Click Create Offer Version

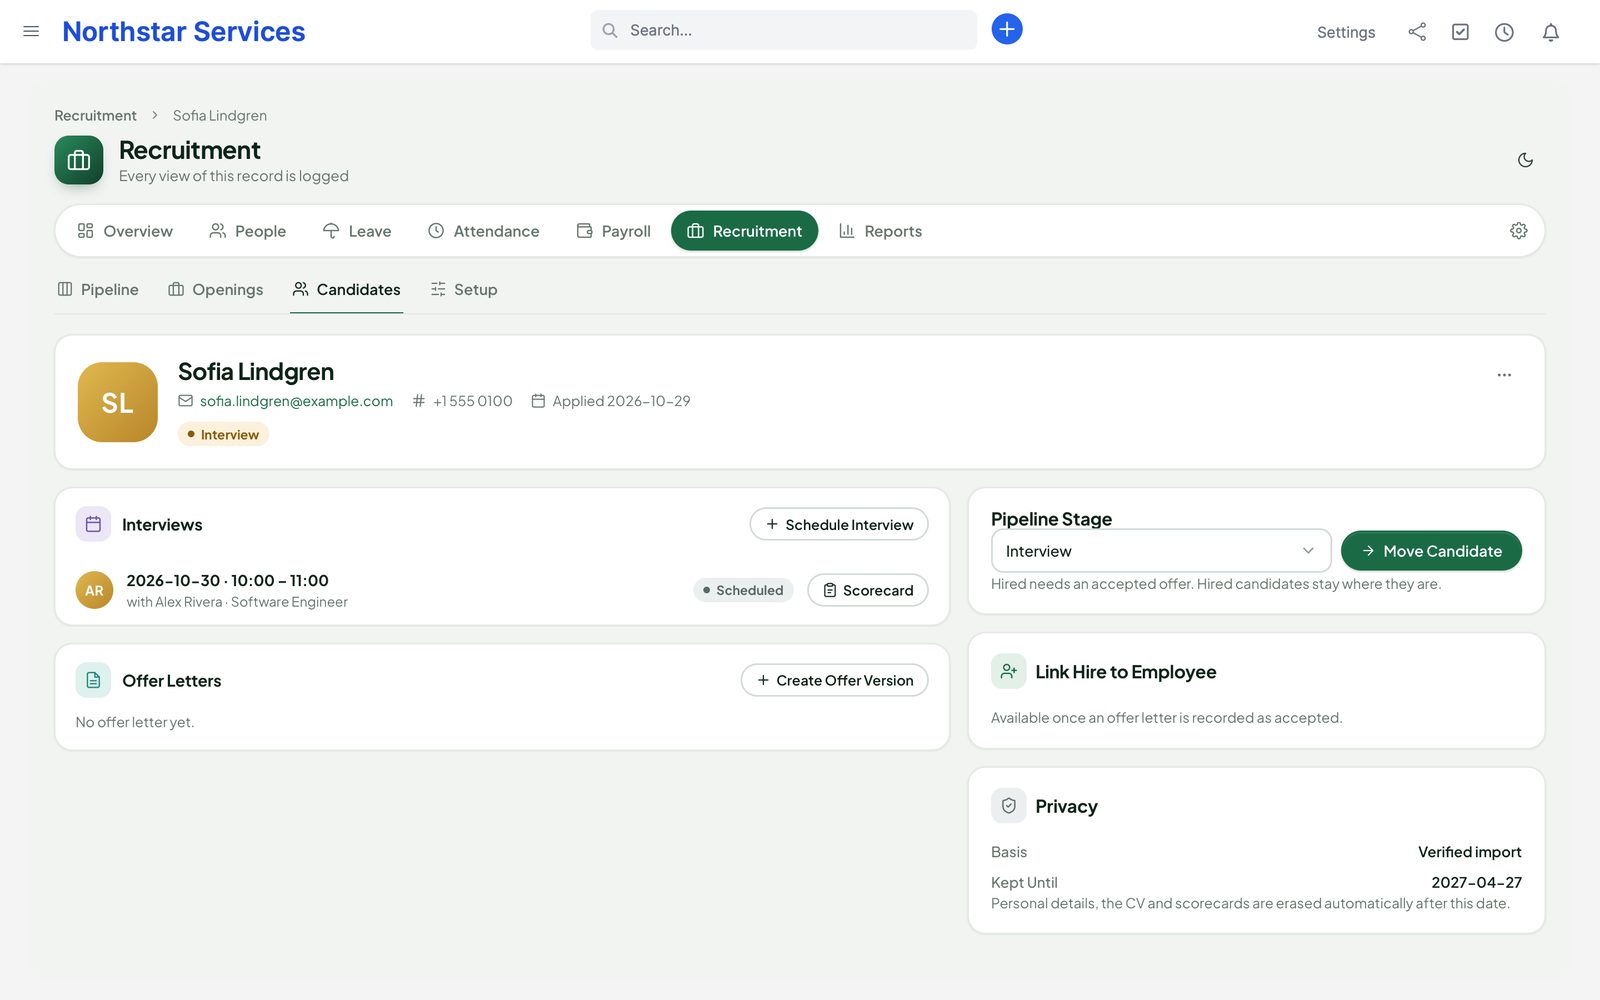tap(835, 680)
